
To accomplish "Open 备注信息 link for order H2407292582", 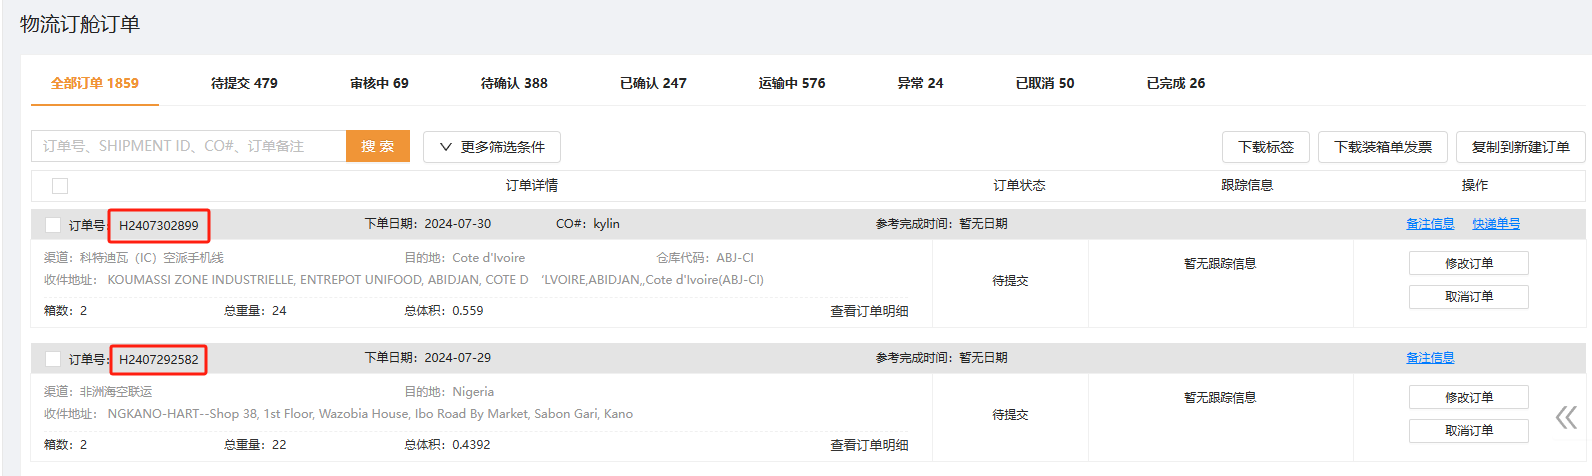I will (x=1430, y=358).
